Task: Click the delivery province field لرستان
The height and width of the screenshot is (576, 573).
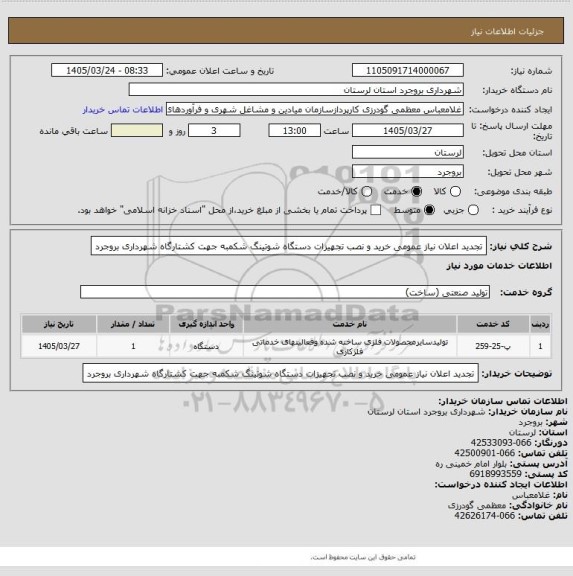Action: pyautogui.click(x=408, y=152)
